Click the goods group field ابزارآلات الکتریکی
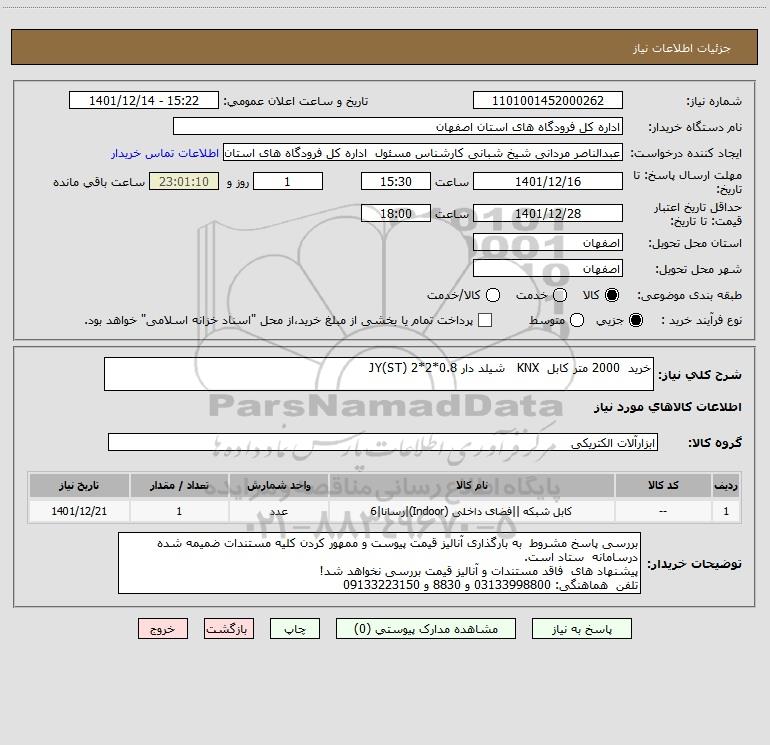770x745 pixels. (383, 442)
